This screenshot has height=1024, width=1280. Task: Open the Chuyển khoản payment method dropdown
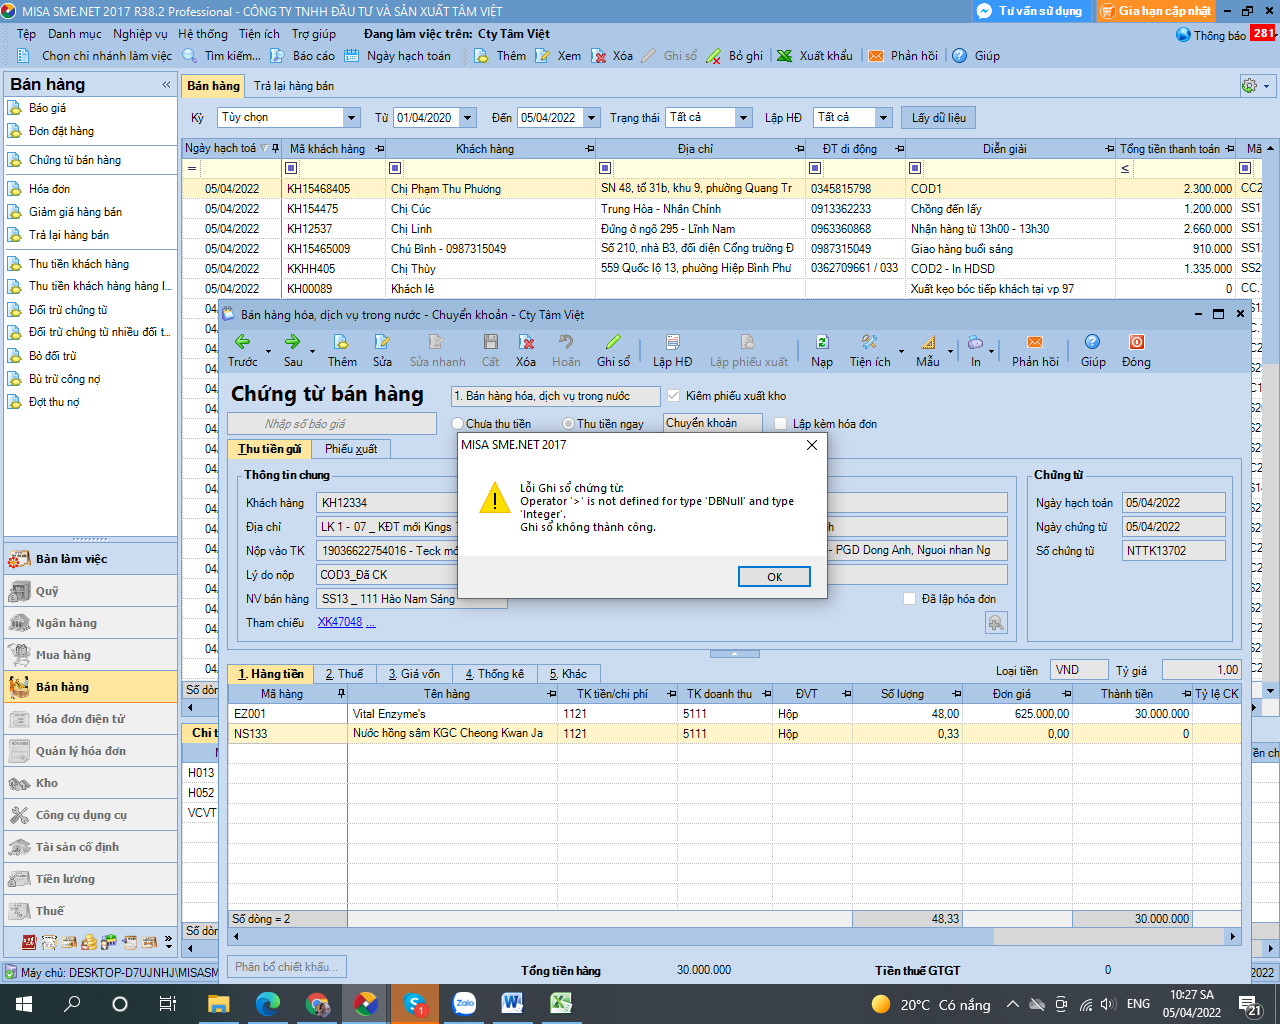click(713, 424)
